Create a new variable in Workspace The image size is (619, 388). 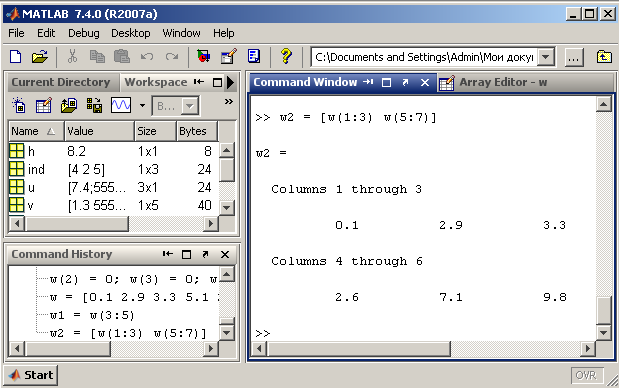[19, 105]
